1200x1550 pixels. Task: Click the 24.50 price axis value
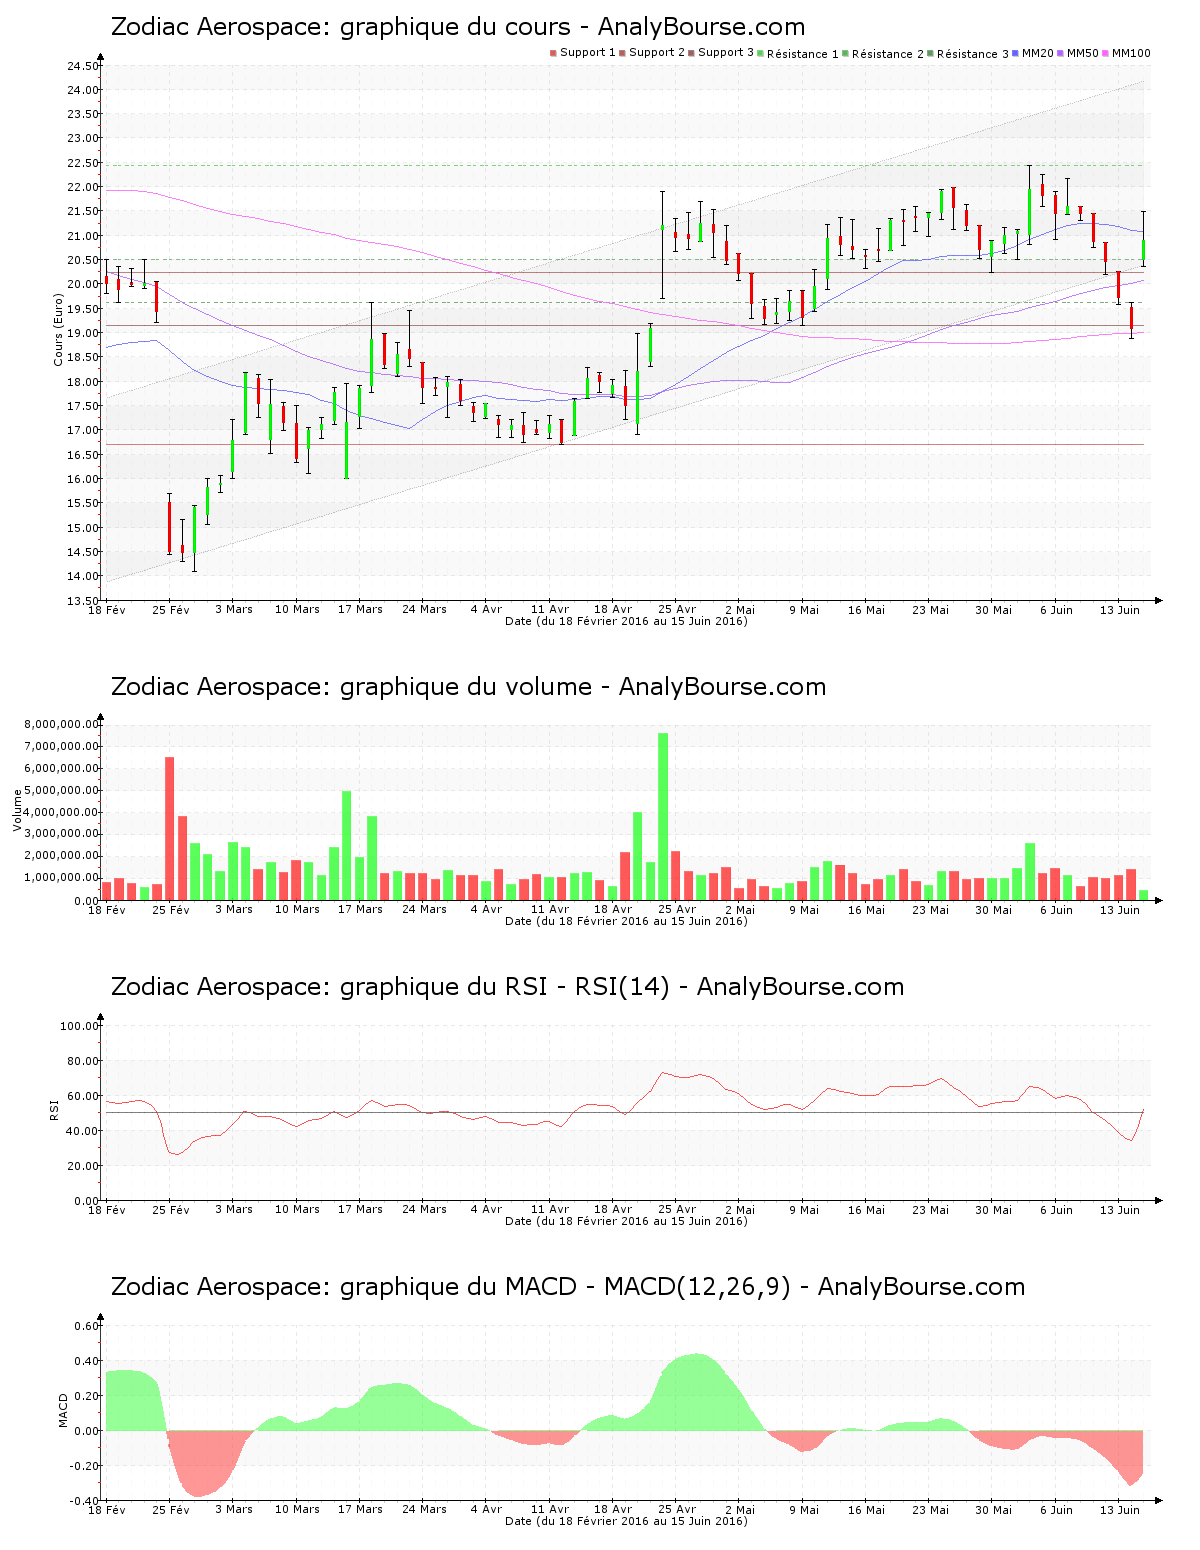click(83, 66)
